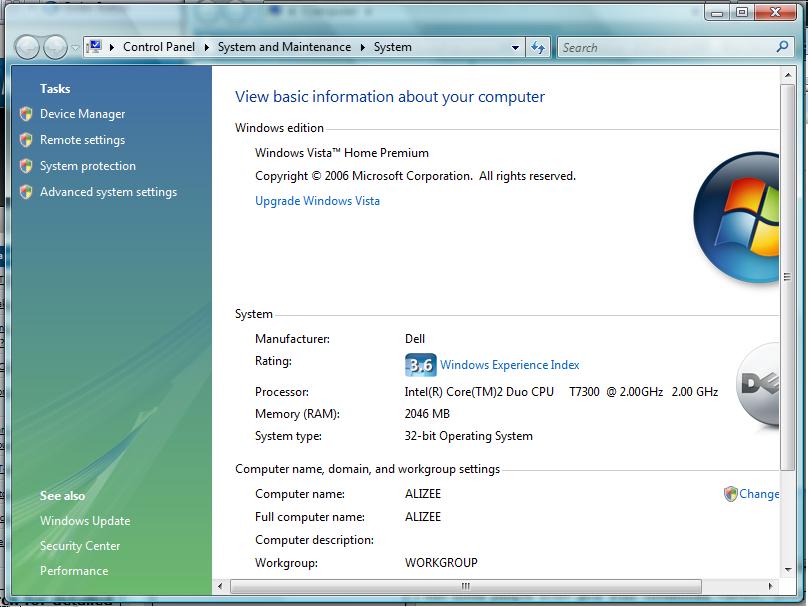Click the magnifying glass search icon
The height and width of the screenshot is (607, 808).
tap(782, 47)
